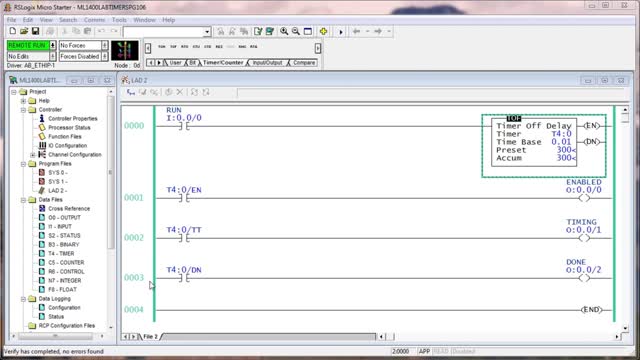
Task: Insert a TON instruction from the palette
Action: (162, 47)
